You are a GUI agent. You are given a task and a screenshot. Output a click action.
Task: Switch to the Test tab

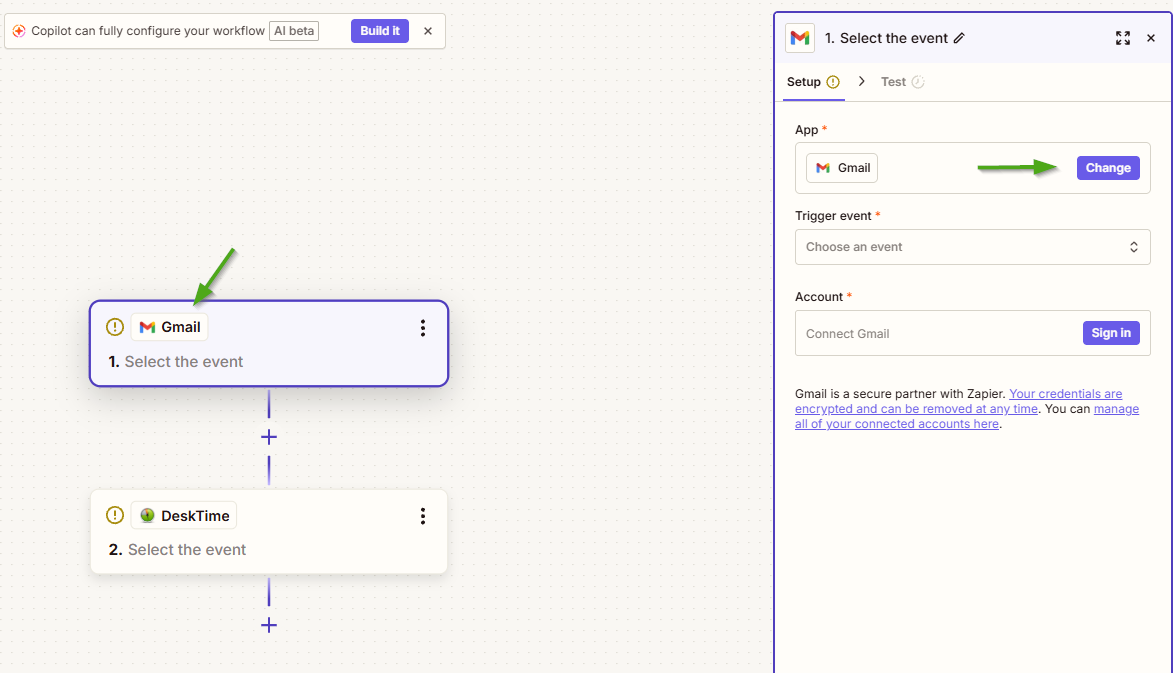click(x=893, y=82)
